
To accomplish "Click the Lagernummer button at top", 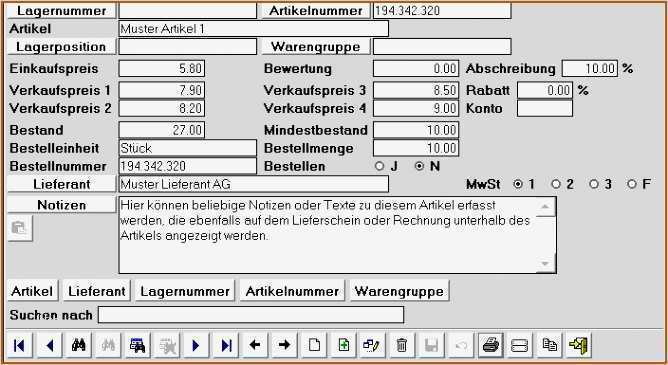I will tap(62, 11).
